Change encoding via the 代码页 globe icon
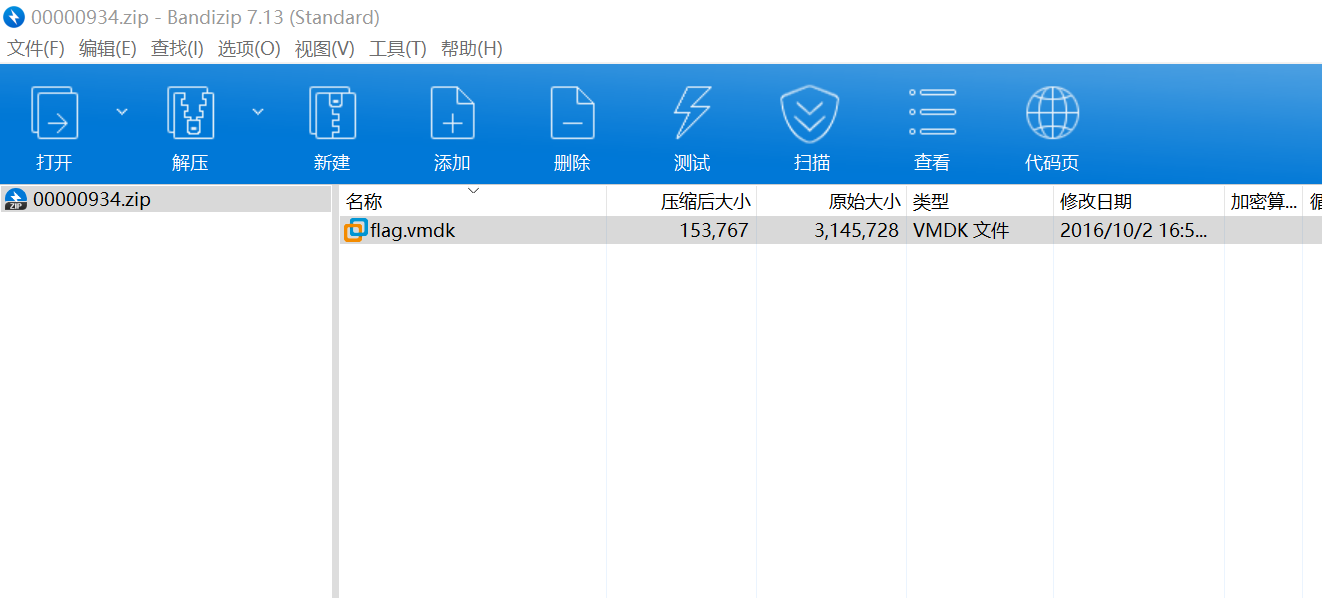This screenshot has width=1322, height=598. pyautogui.click(x=1052, y=122)
